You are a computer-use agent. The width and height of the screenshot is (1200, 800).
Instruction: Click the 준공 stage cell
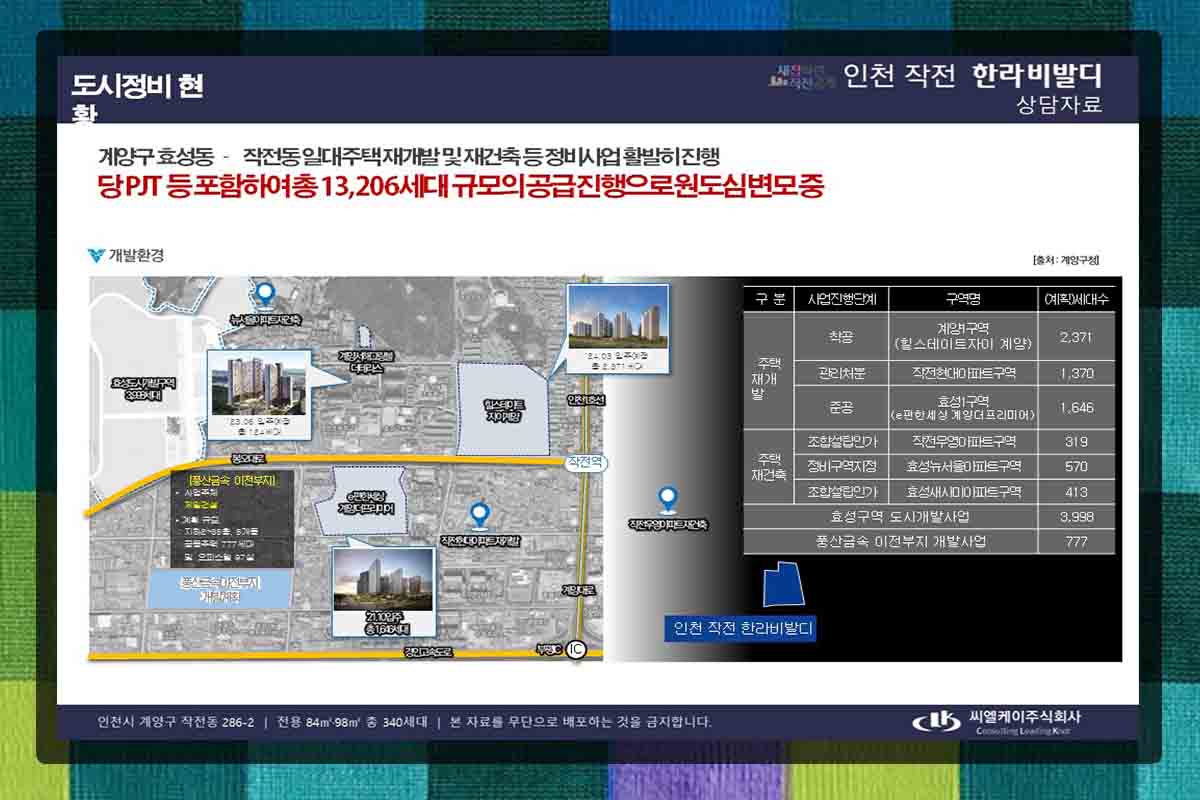pos(841,407)
